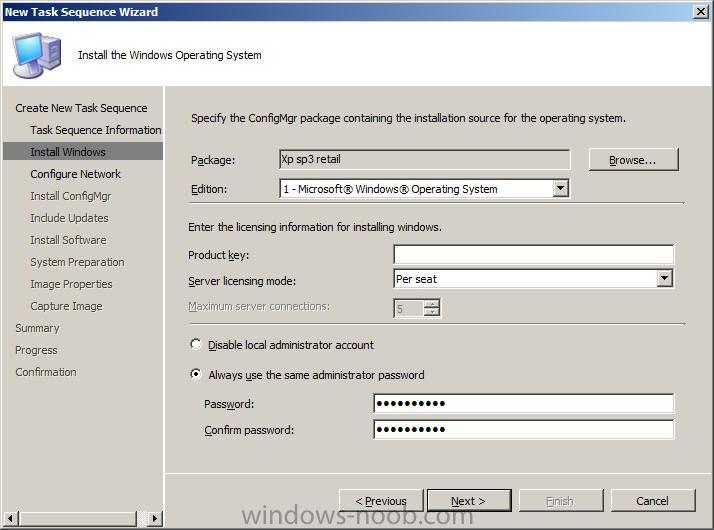714x530 pixels.
Task: Click into the Product key field
Action: click(x=533, y=254)
